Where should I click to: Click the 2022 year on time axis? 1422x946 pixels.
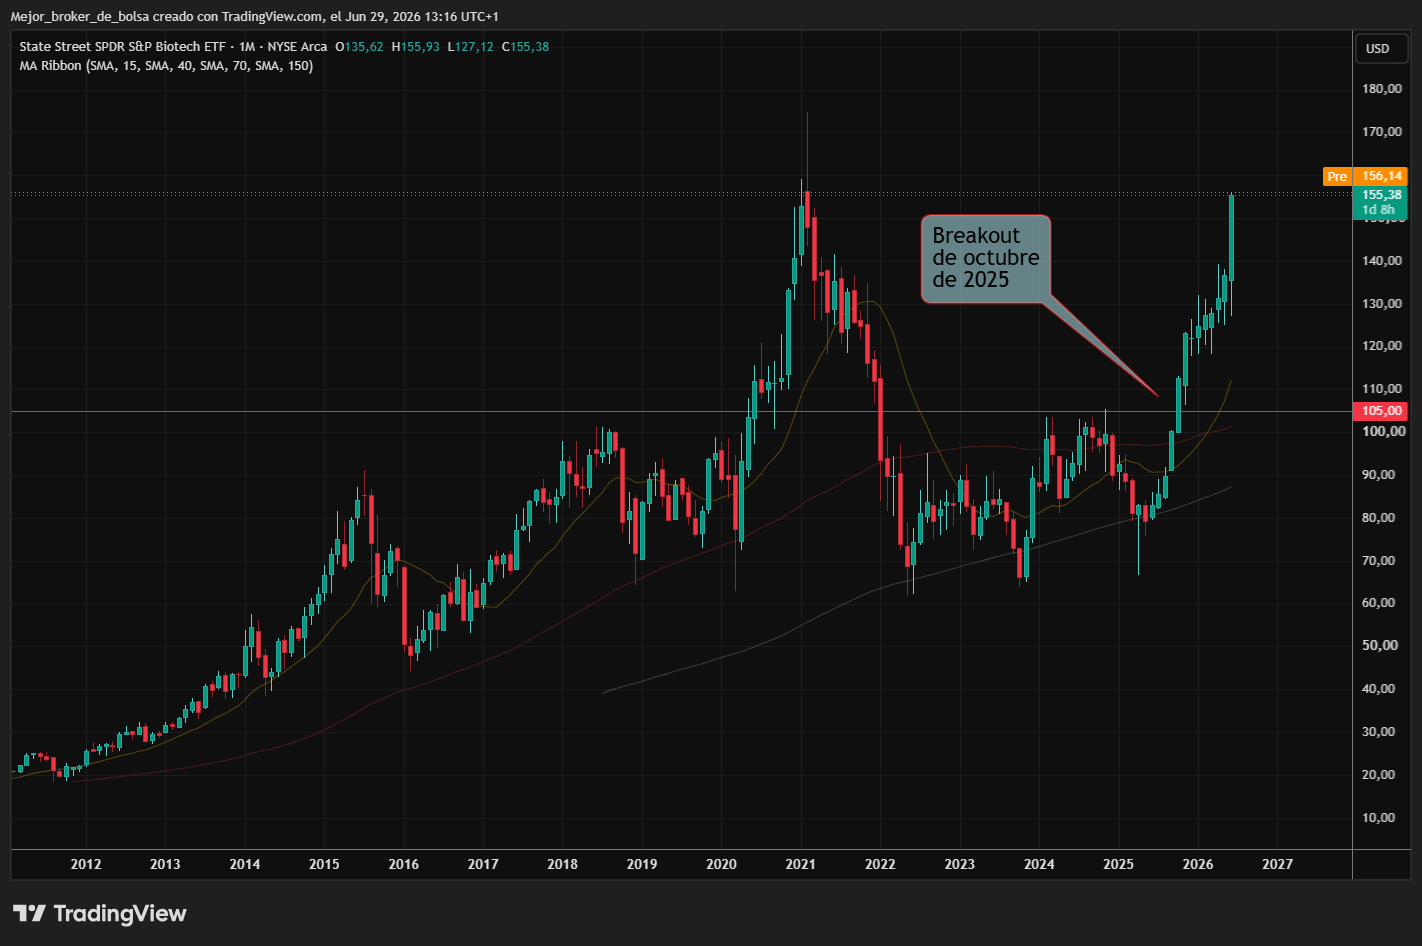(880, 865)
